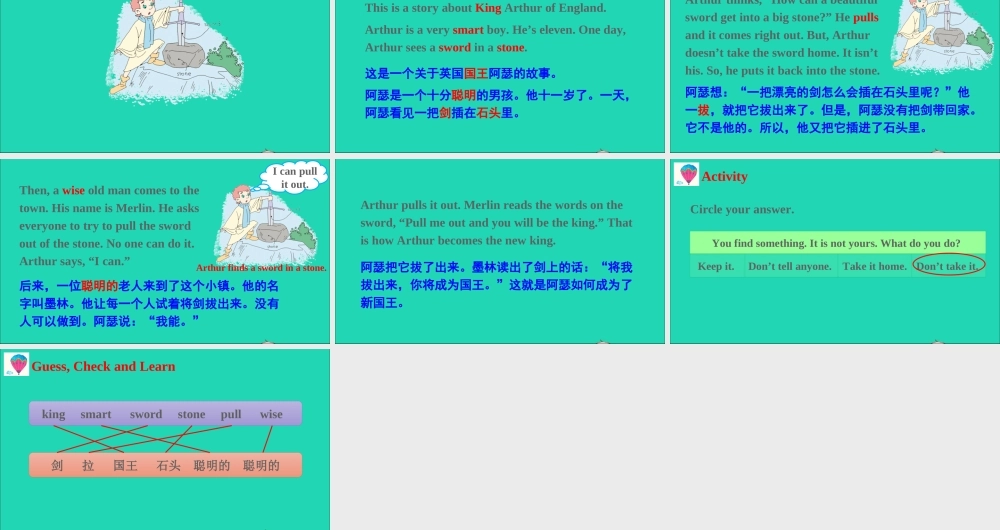Screen dimensions: 1000x530
Task: Click 'smart' in the purple word bar
Action: (x=96, y=414)
